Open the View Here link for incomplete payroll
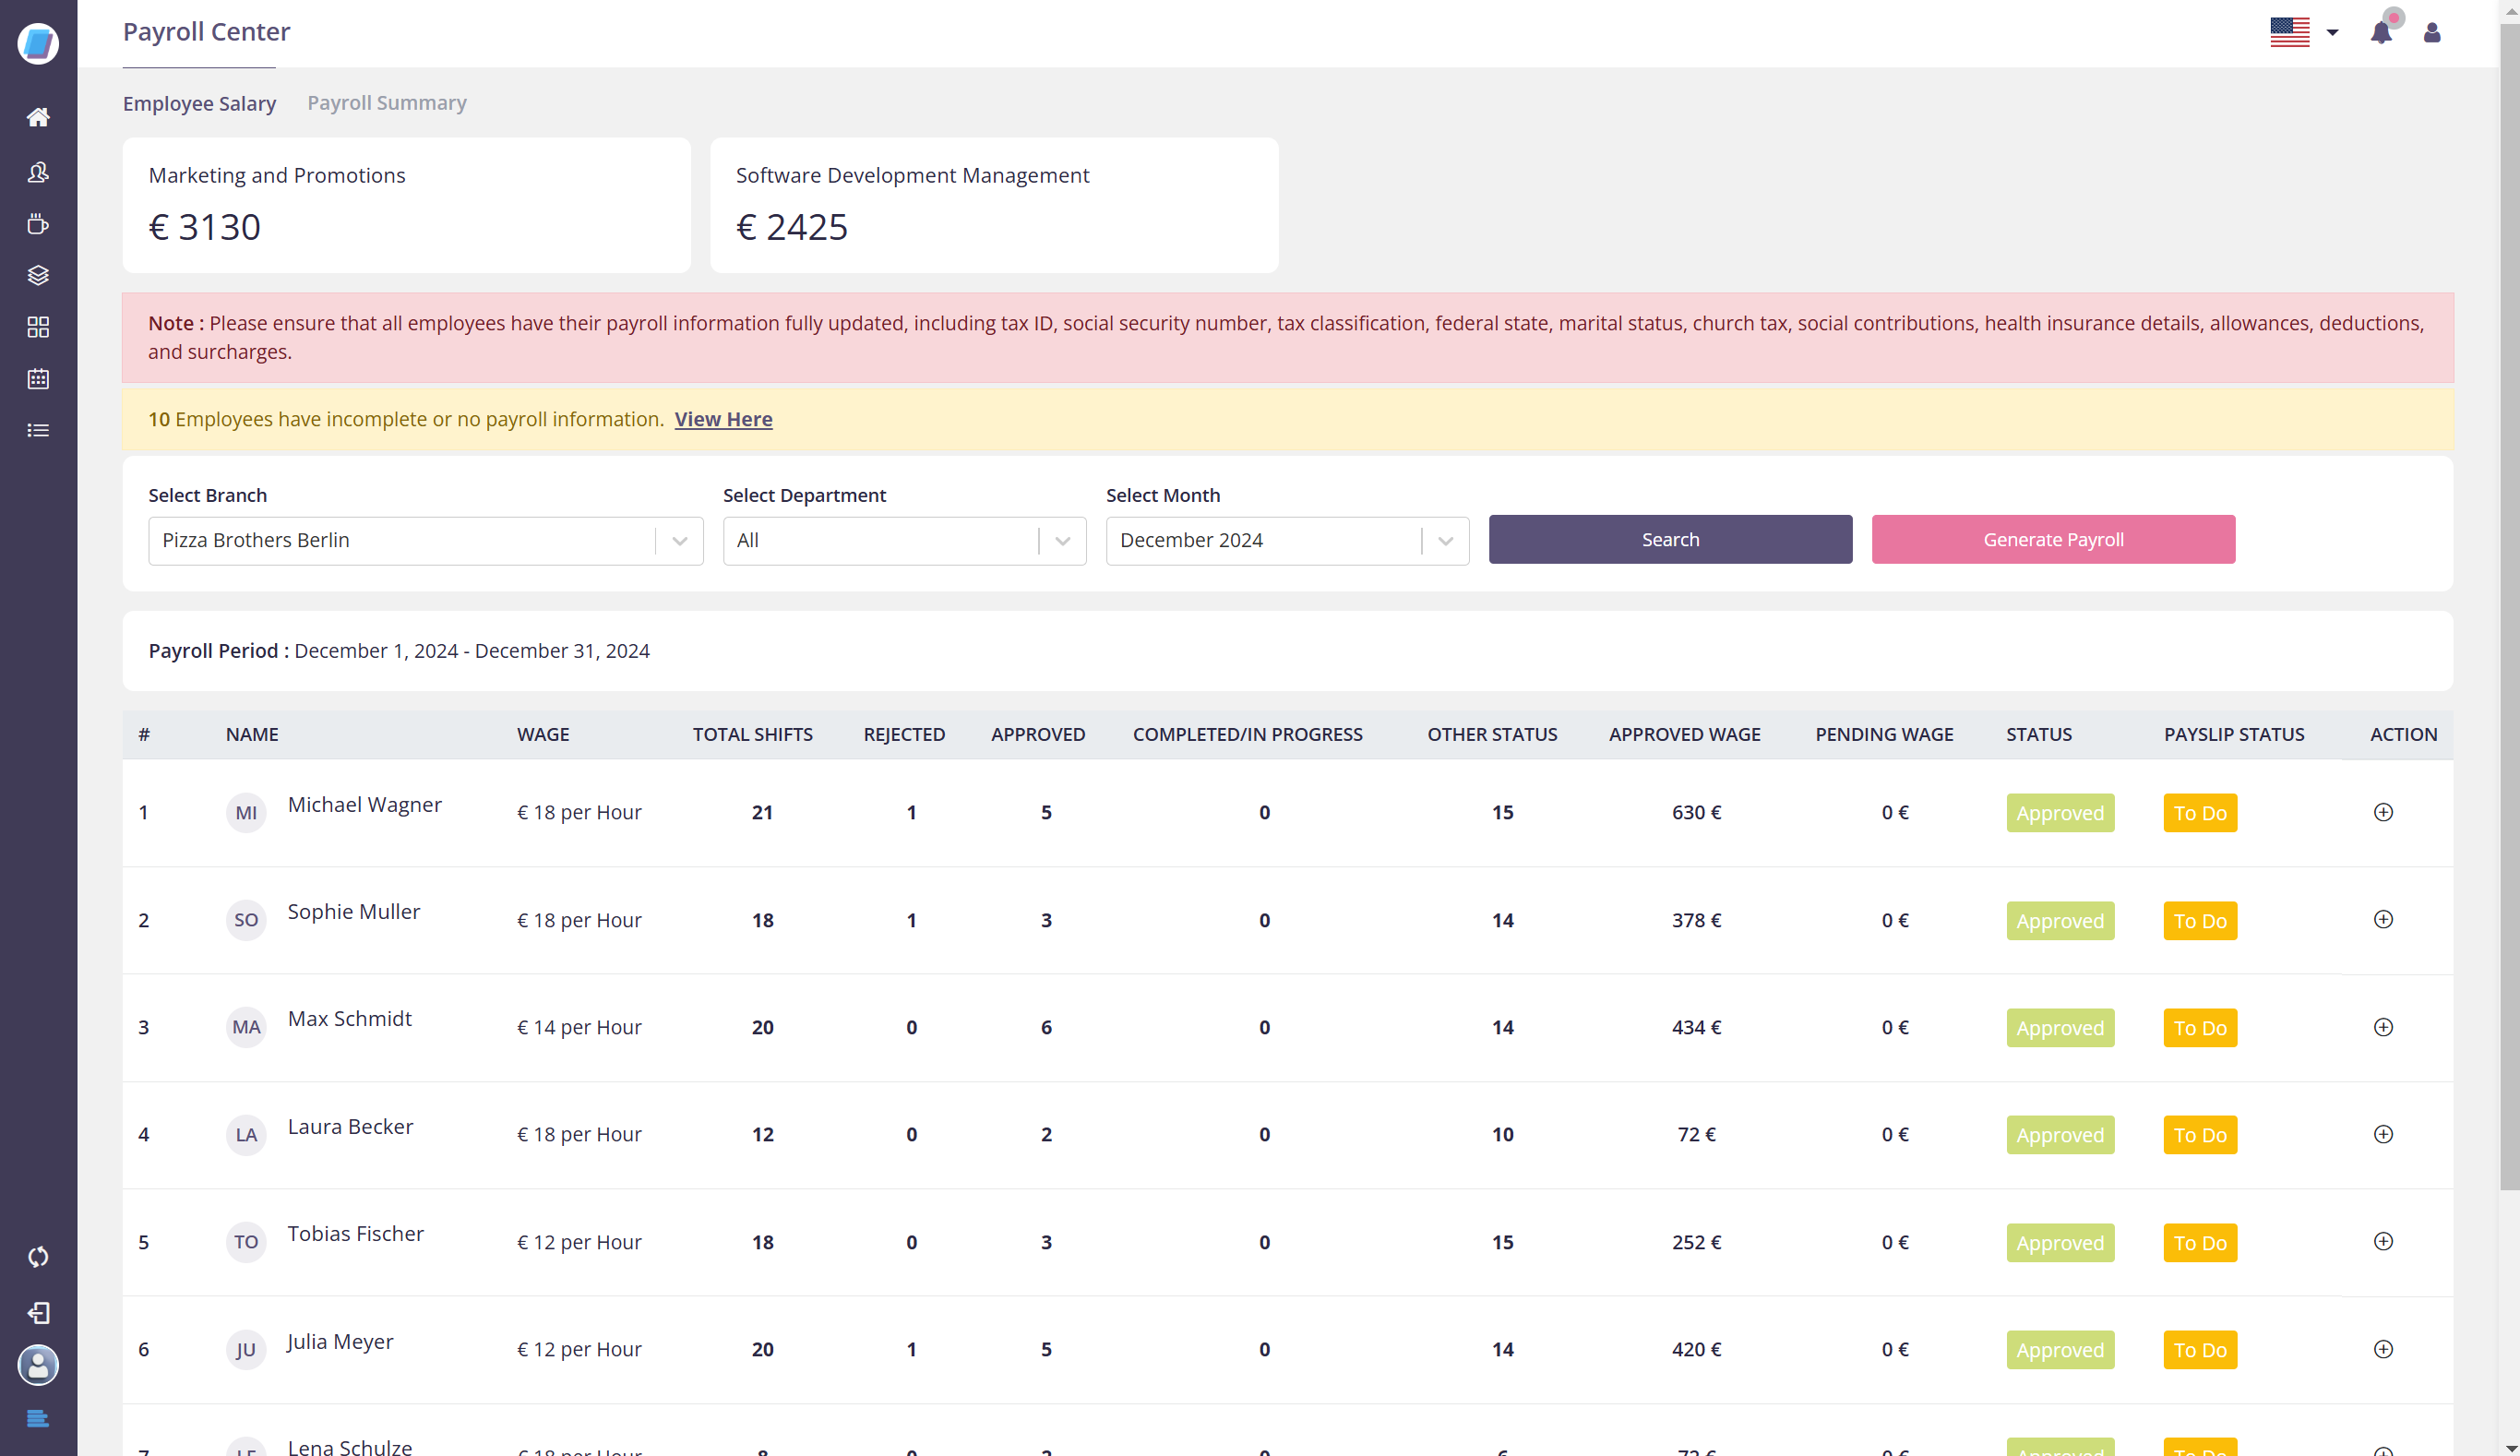Image resolution: width=2520 pixels, height=1456 pixels. tap(723, 419)
